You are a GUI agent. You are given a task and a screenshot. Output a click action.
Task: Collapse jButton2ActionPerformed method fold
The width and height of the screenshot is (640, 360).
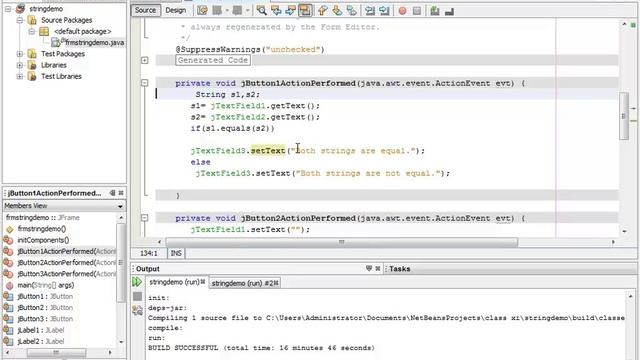144,218
